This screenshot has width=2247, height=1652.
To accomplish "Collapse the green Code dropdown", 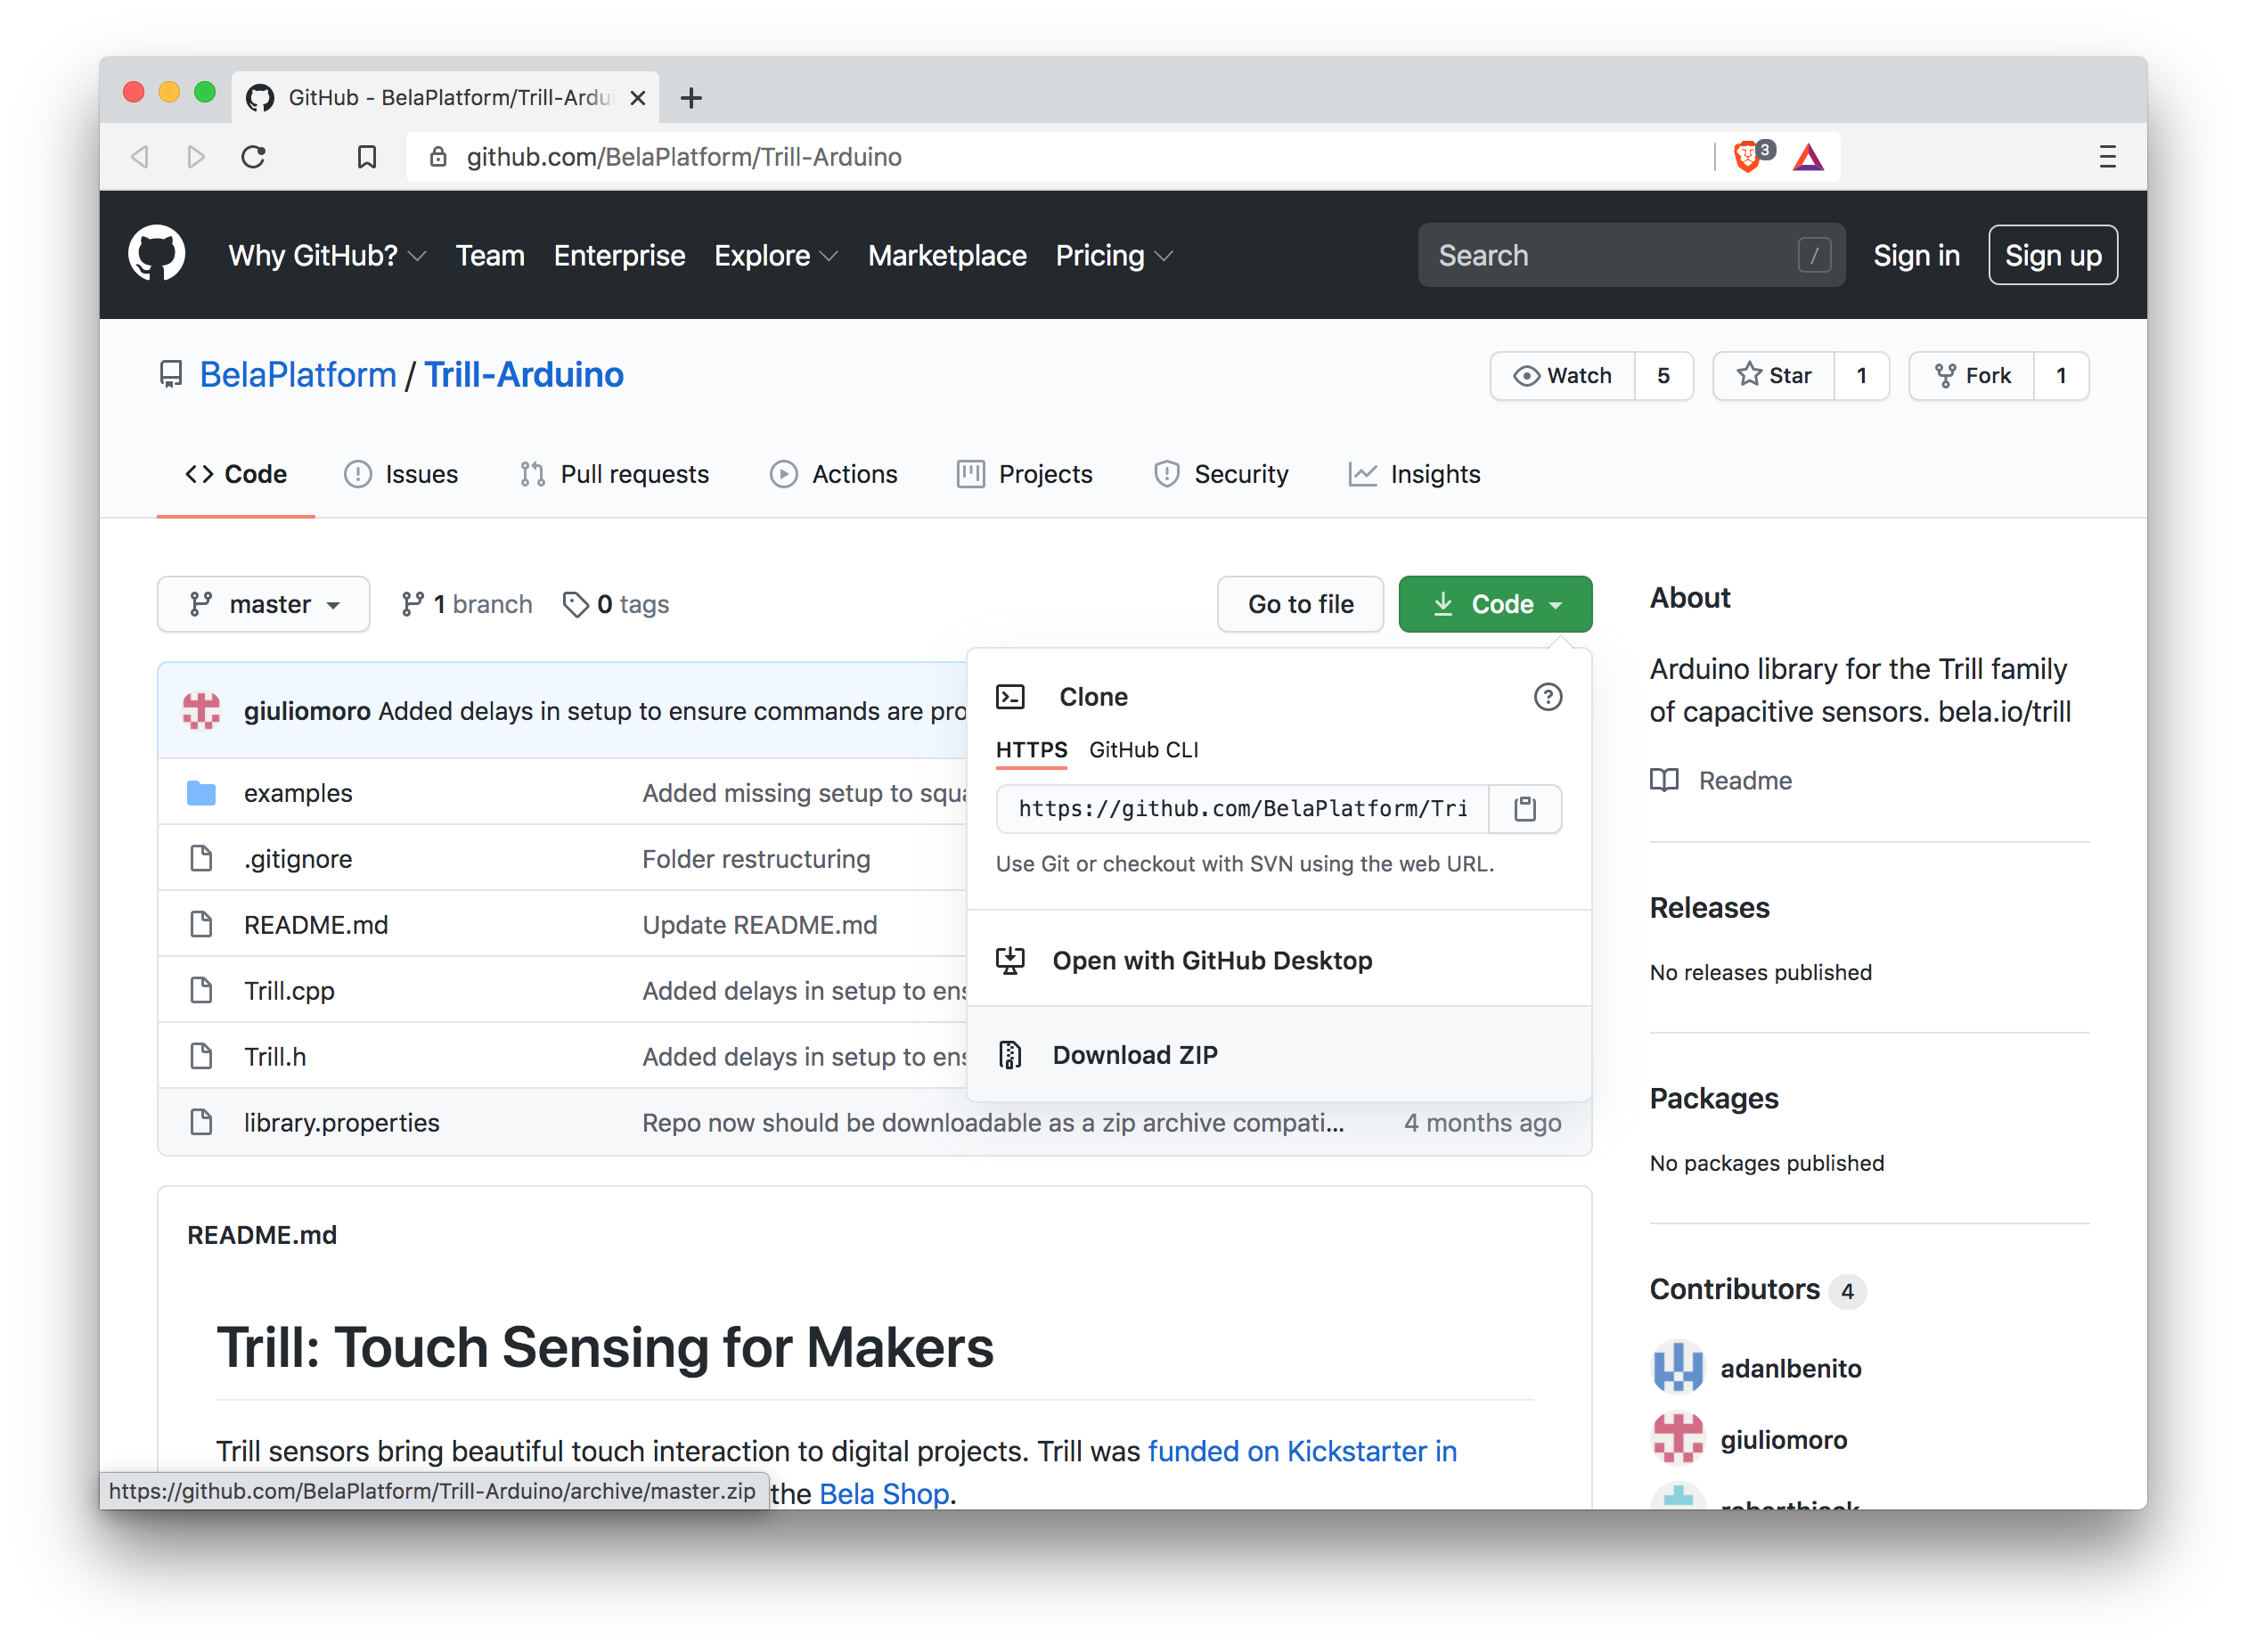I will [x=1495, y=604].
